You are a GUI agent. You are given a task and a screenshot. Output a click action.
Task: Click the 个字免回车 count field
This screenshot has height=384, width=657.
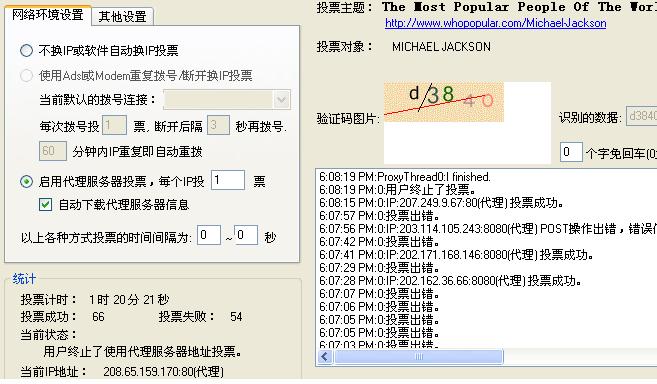(x=571, y=152)
